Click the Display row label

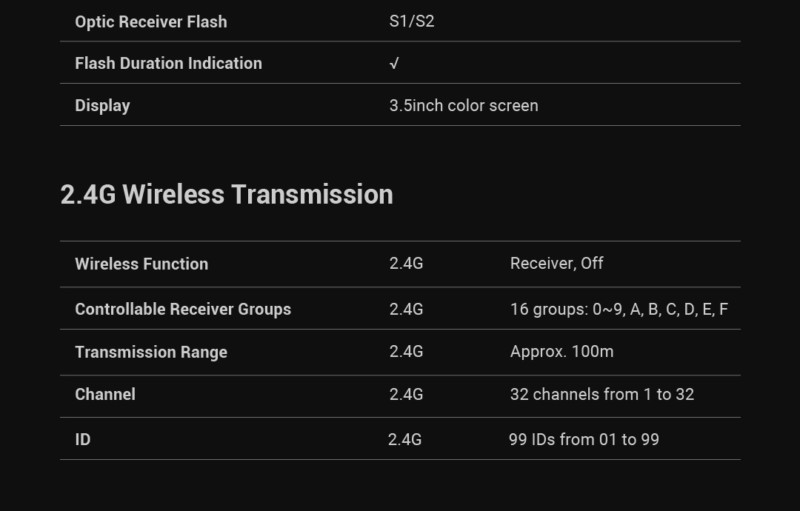[x=103, y=106]
